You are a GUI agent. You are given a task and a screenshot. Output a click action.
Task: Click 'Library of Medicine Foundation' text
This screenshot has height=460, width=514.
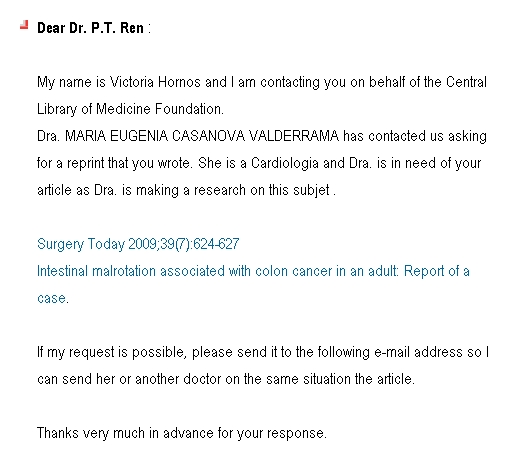(x=130, y=109)
